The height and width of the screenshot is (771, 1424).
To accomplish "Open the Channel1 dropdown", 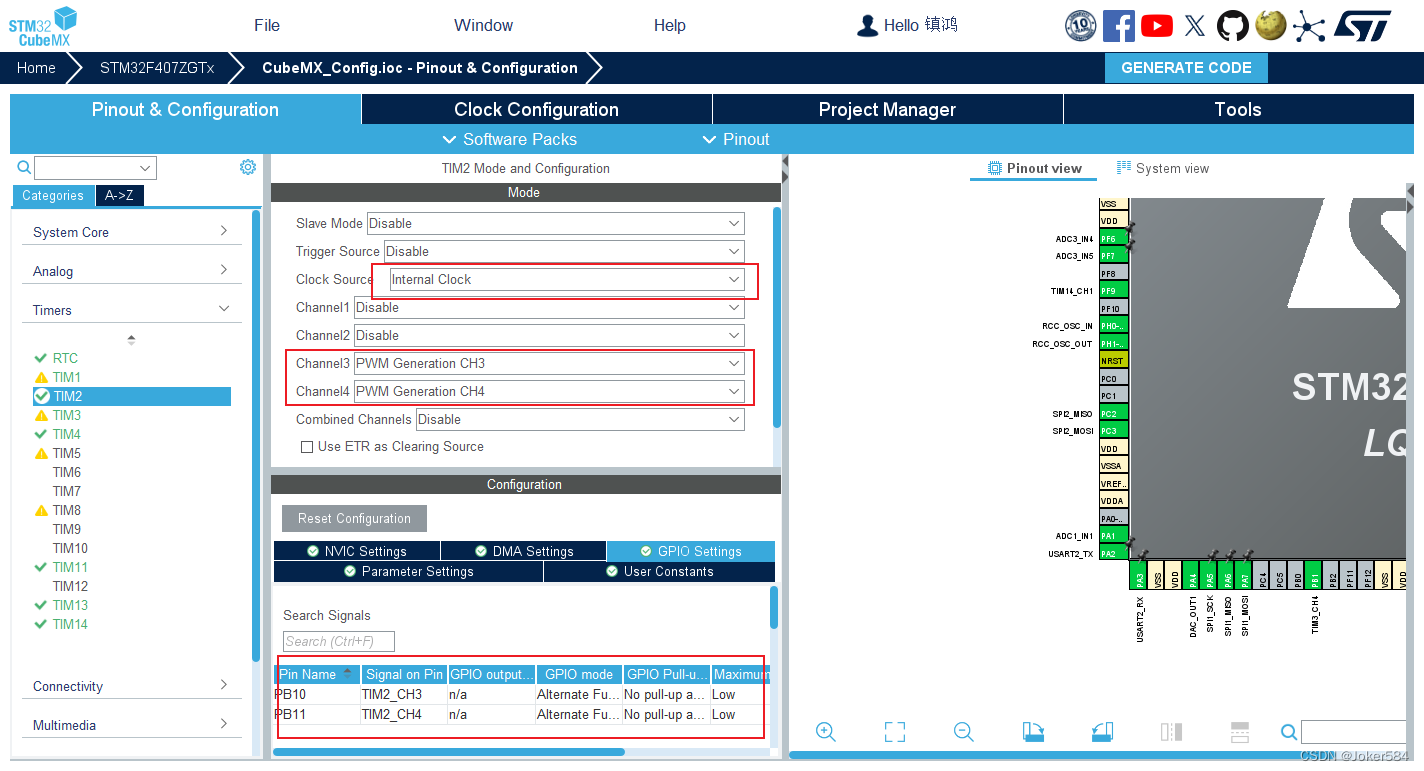I will pyautogui.click(x=549, y=307).
